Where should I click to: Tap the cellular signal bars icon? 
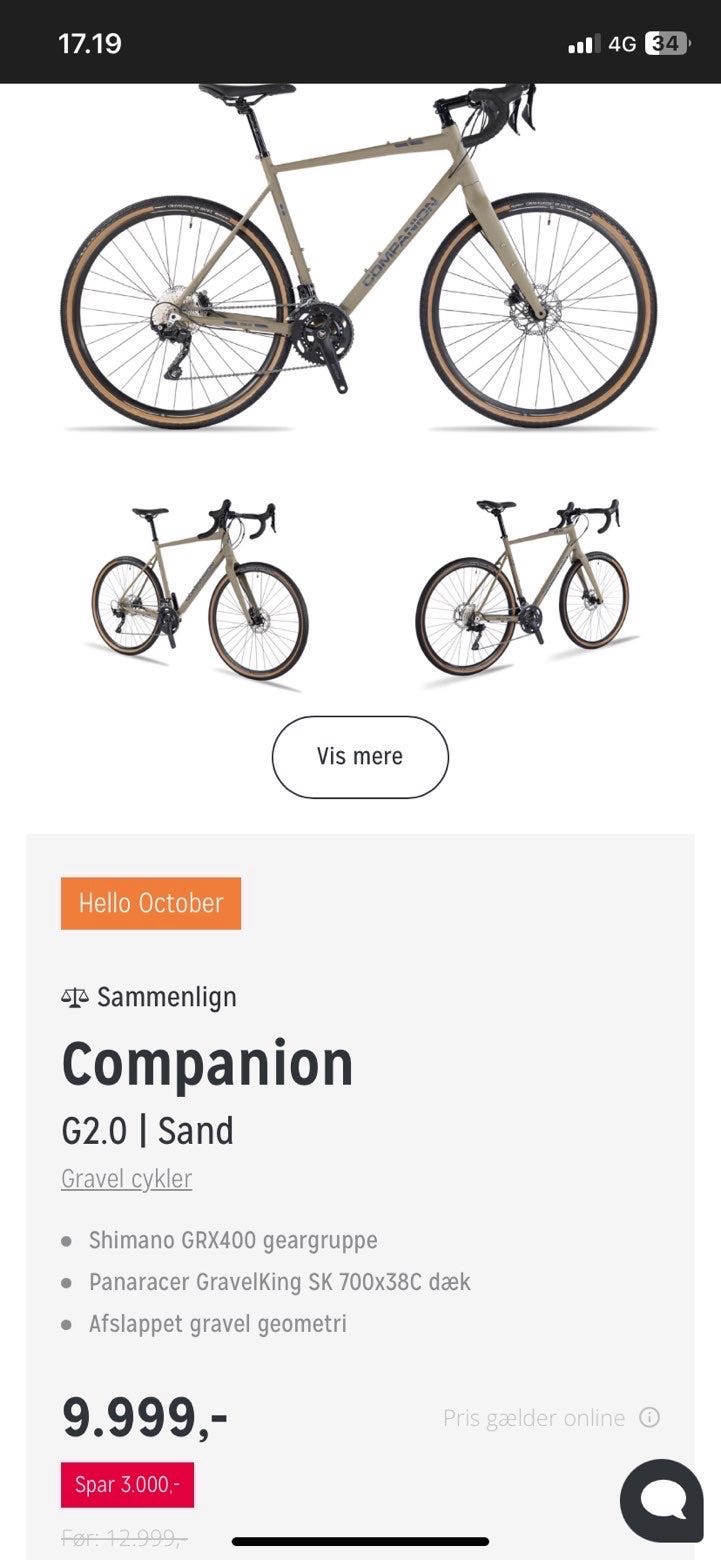583,44
